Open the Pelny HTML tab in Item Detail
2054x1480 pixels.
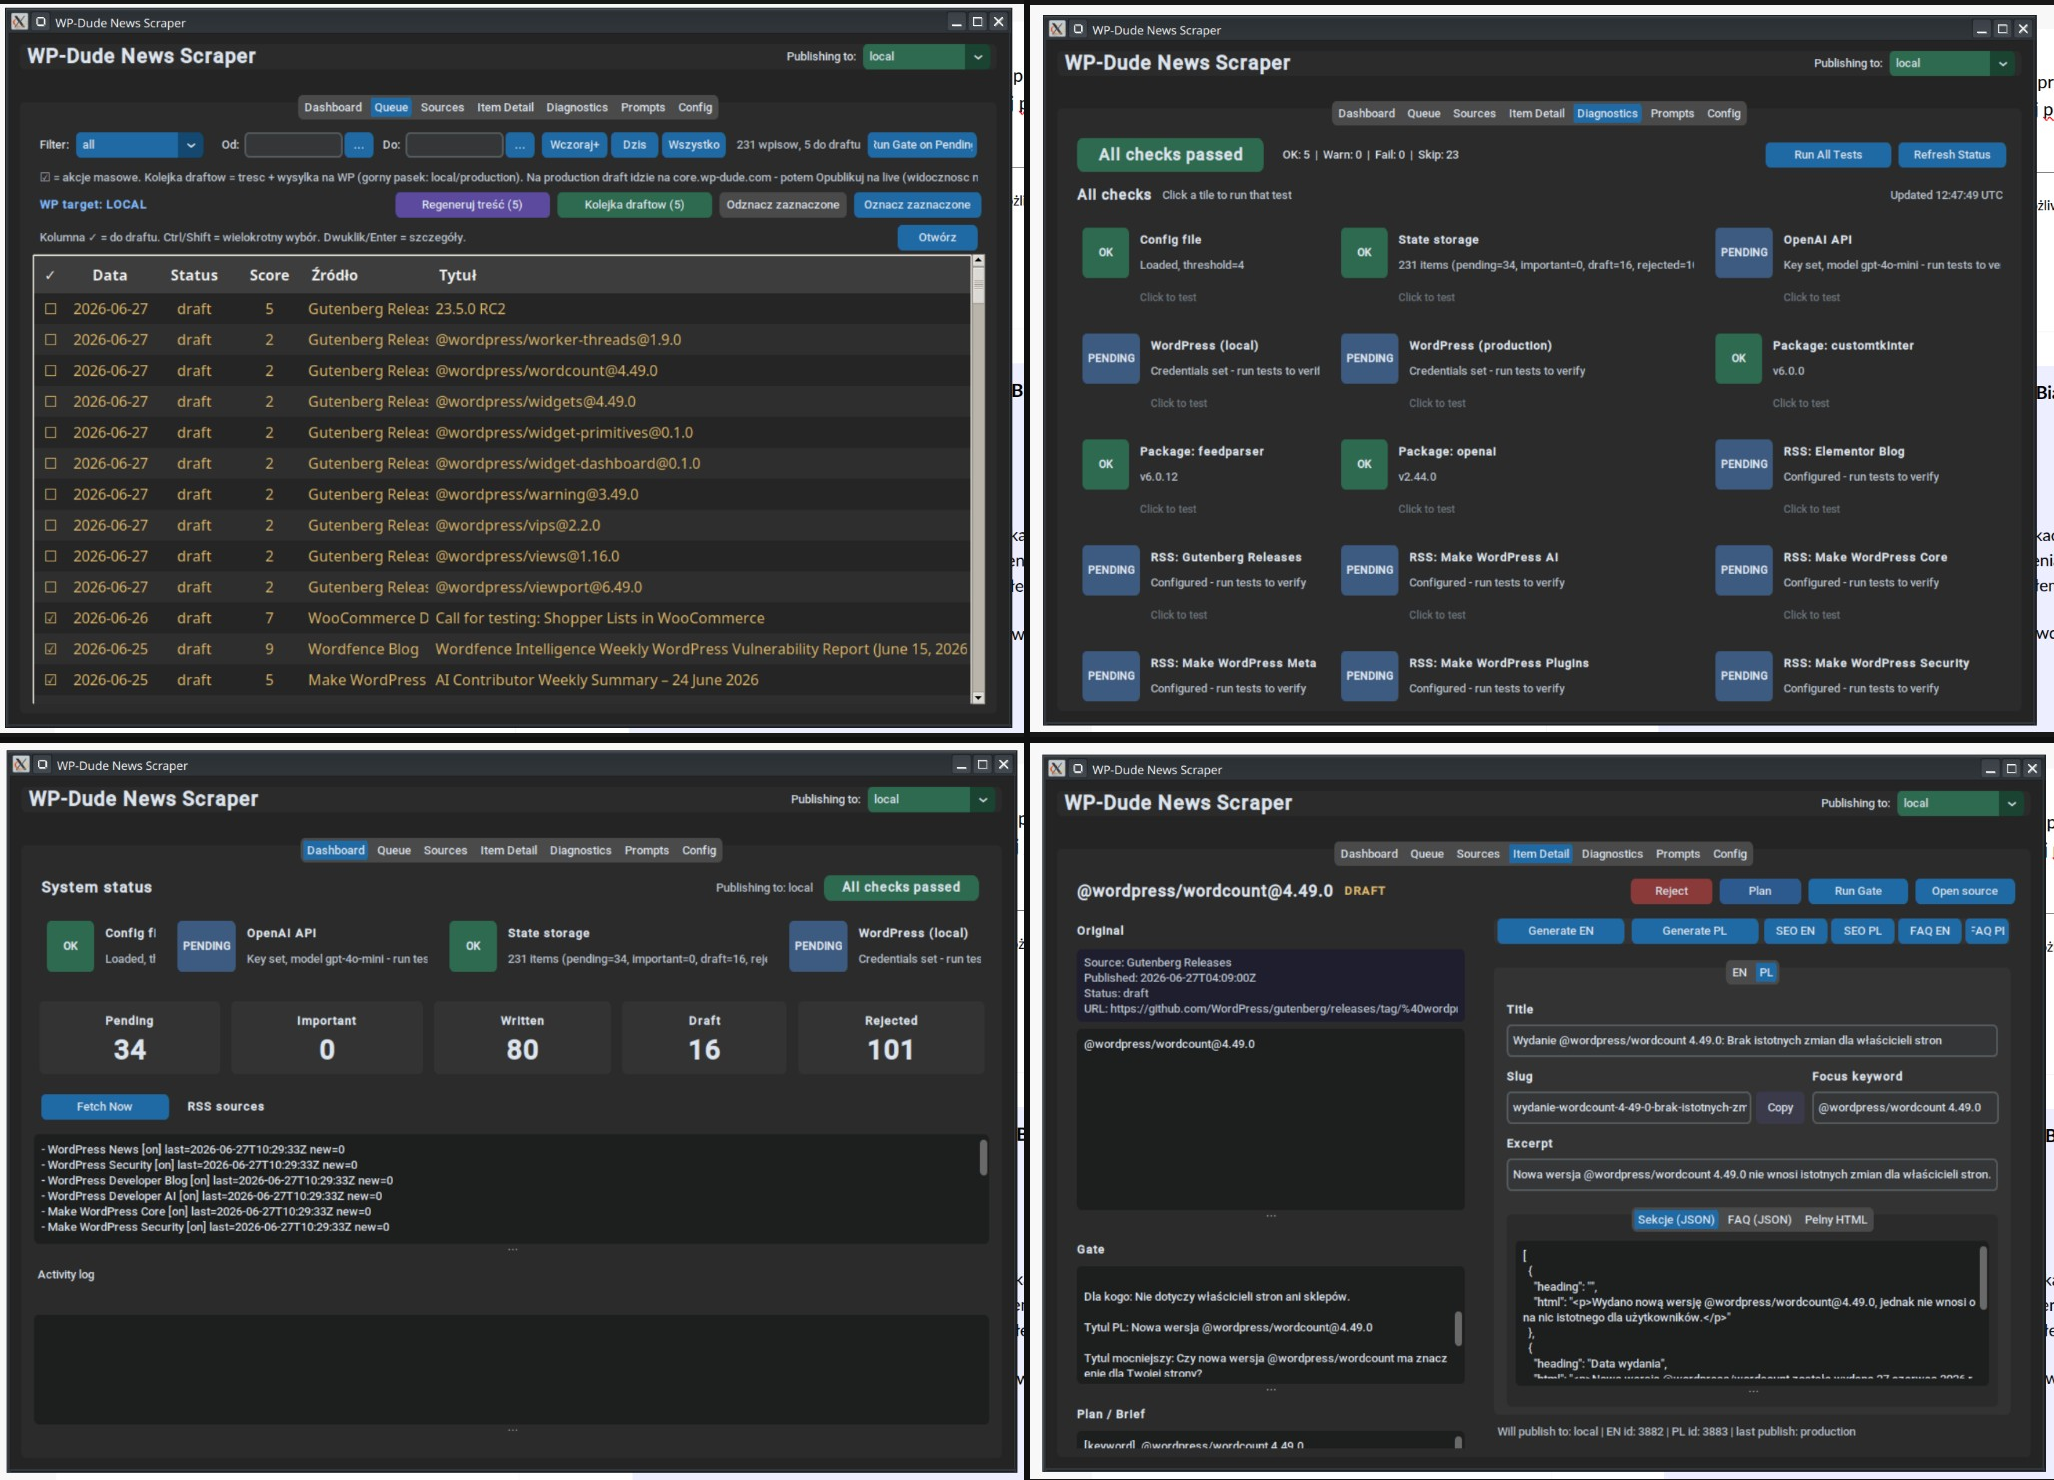tap(1835, 1220)
